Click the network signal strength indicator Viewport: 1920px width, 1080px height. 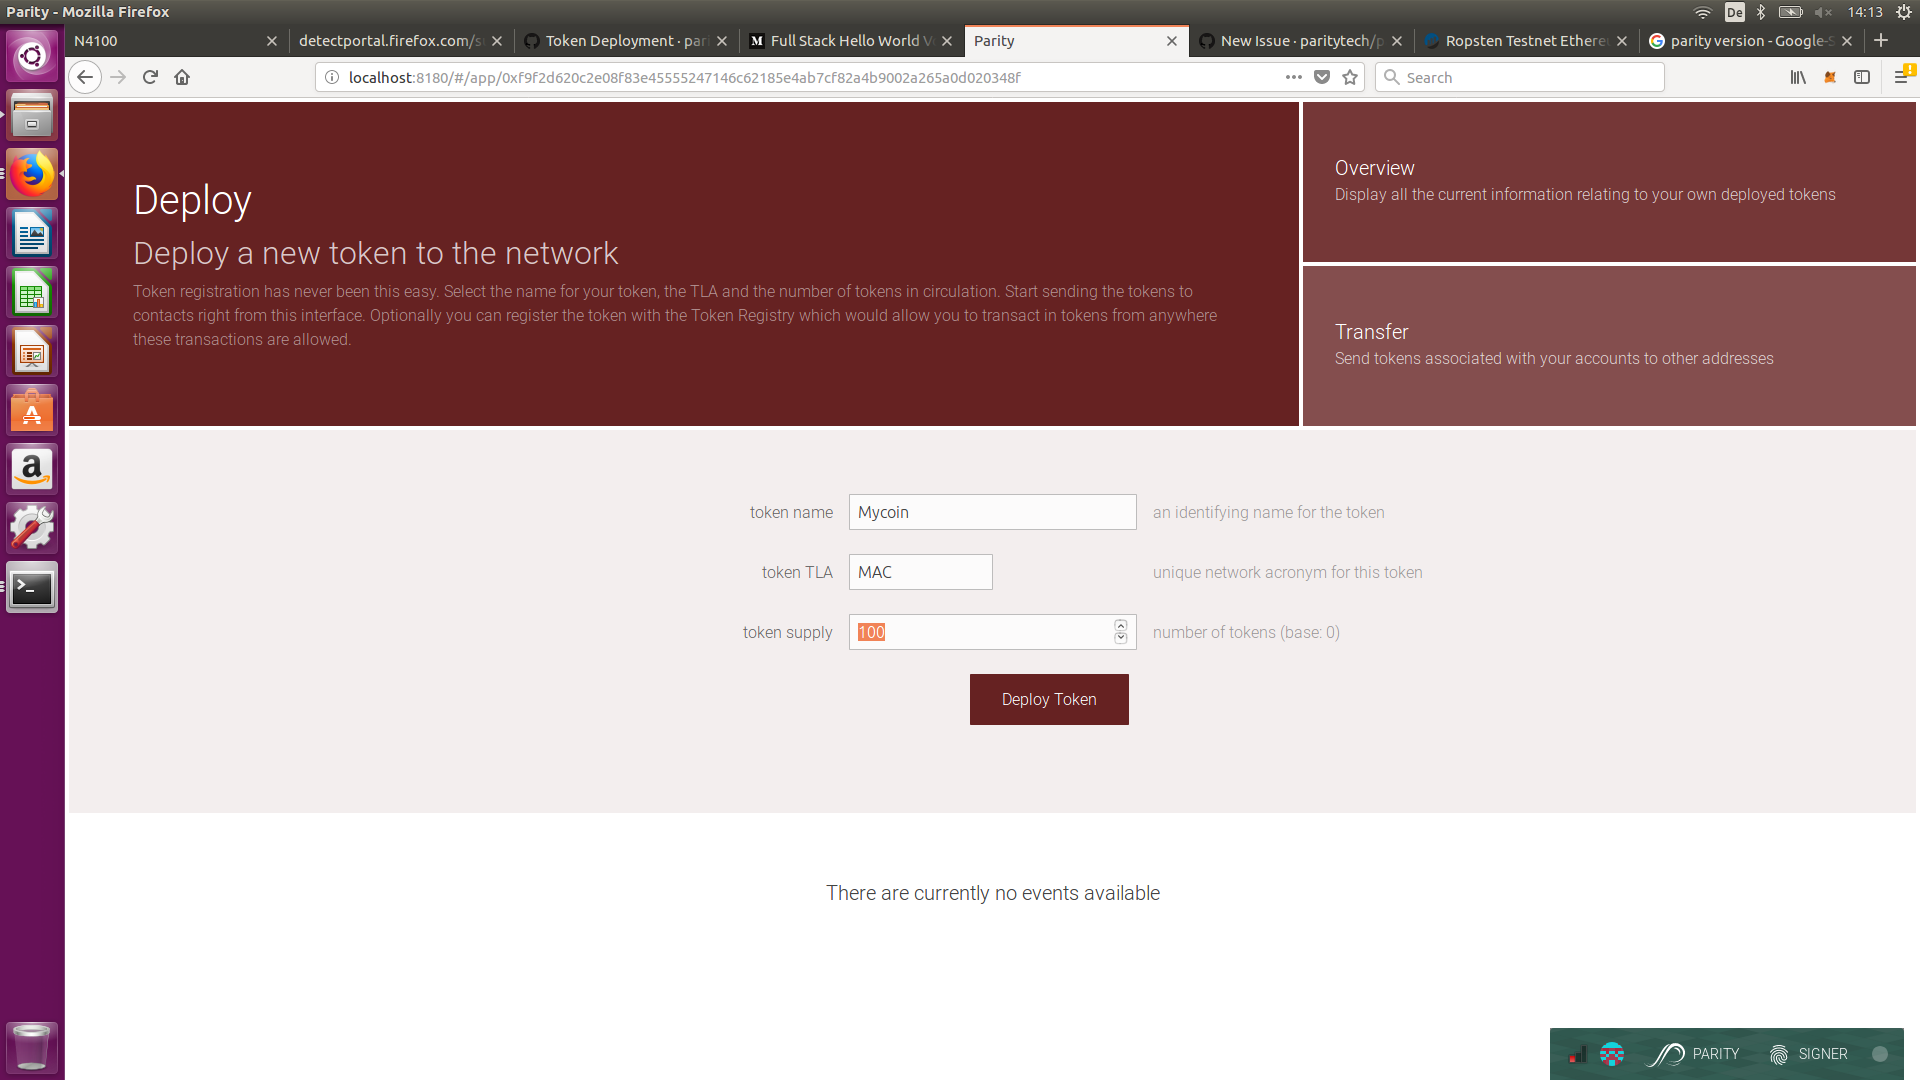(x=1577, y=1055)
